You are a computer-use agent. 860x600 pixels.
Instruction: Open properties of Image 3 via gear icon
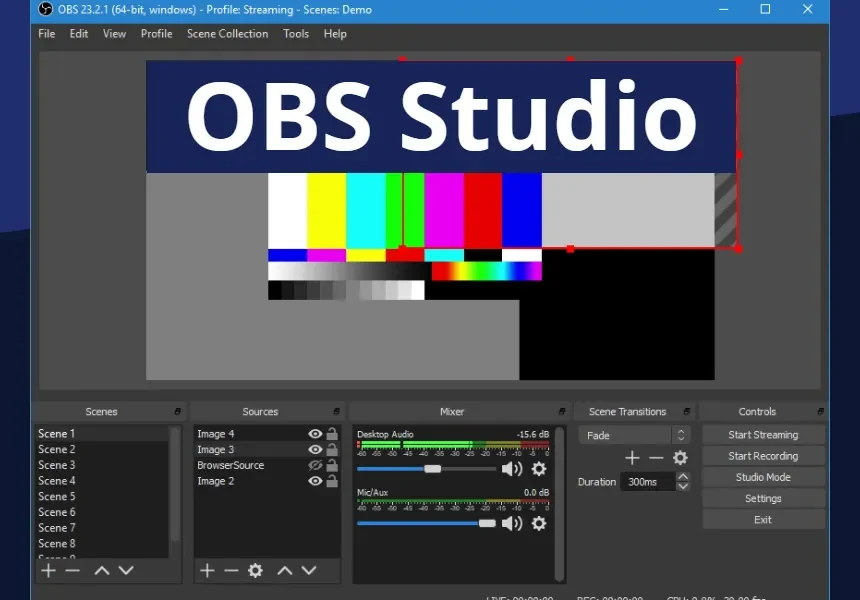coord(254,570)
